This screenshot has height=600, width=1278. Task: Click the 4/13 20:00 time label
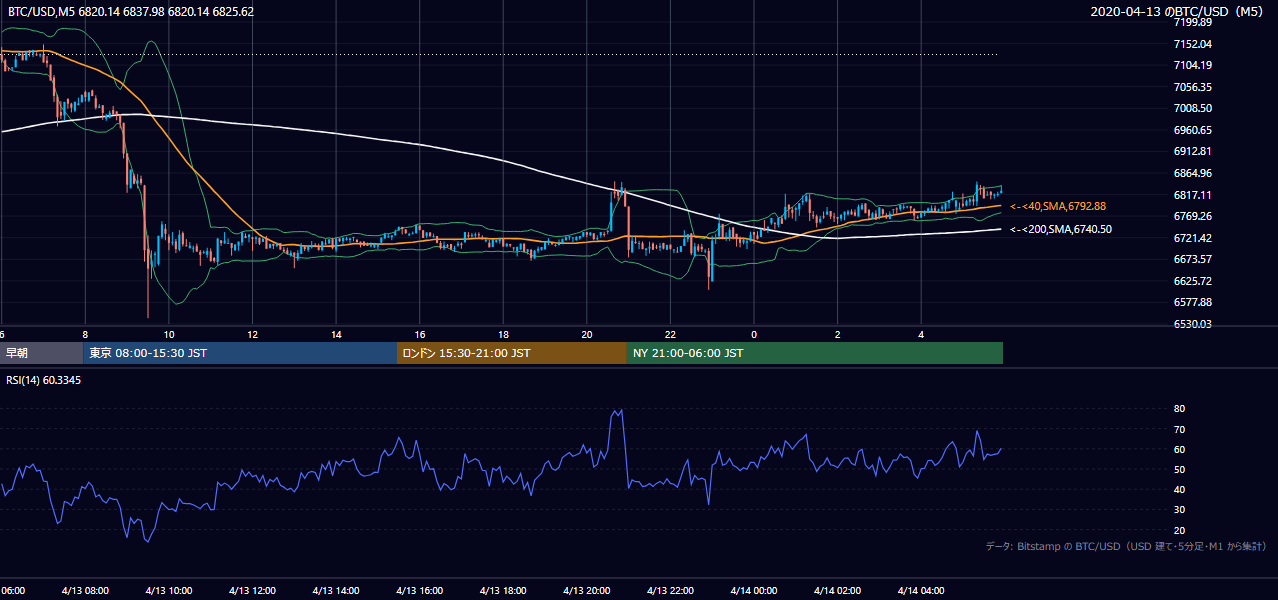(x=587, y=591)
